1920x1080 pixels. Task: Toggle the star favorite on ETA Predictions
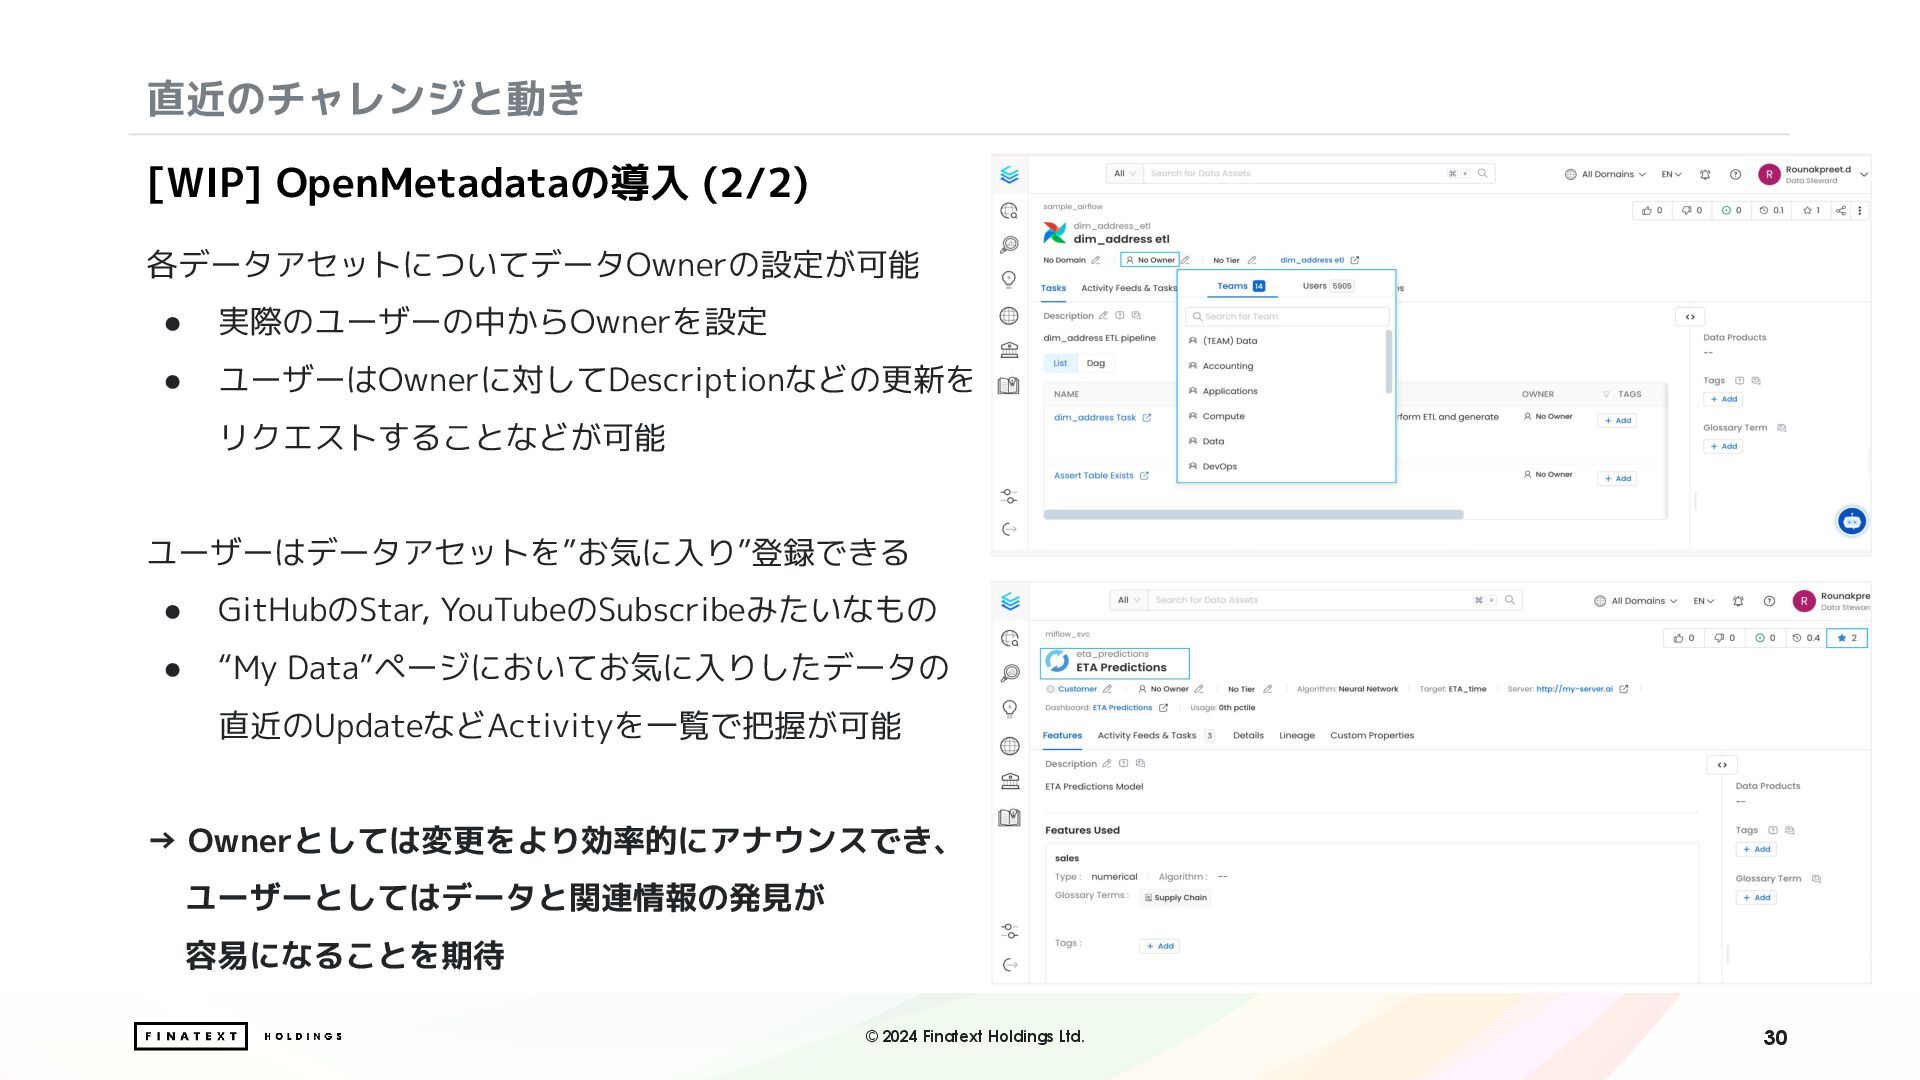pos(1846,638)
